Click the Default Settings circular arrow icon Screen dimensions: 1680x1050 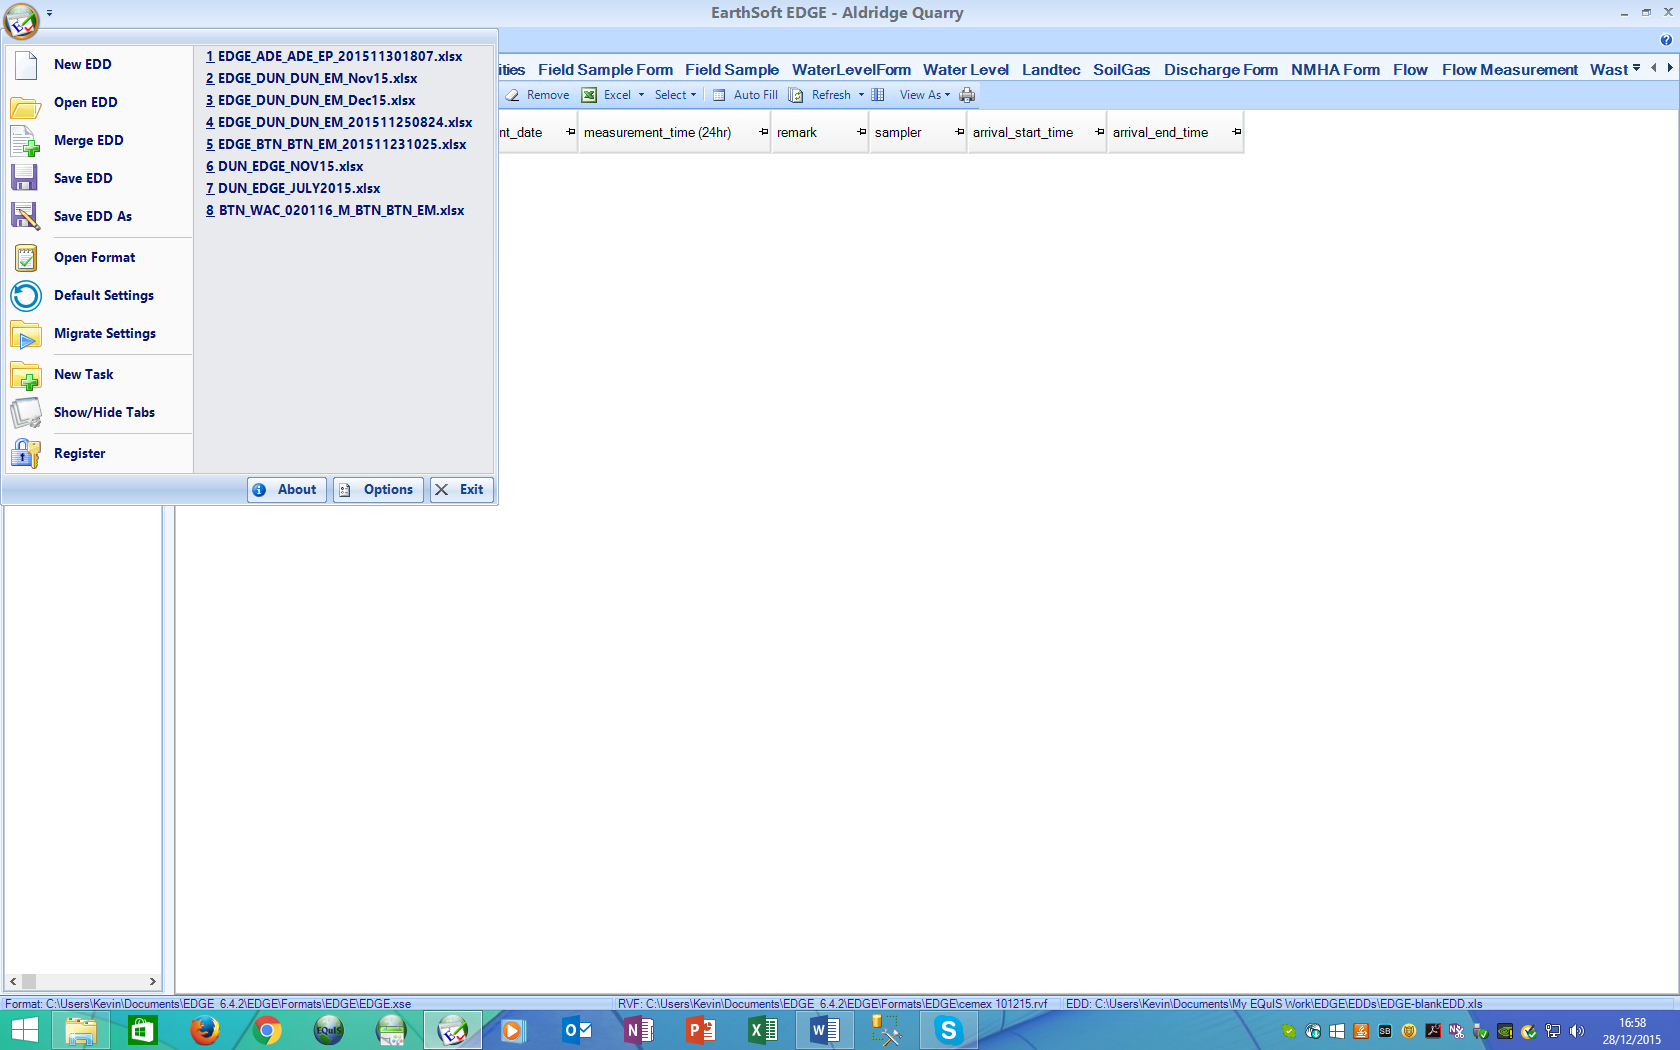(26, 296)
